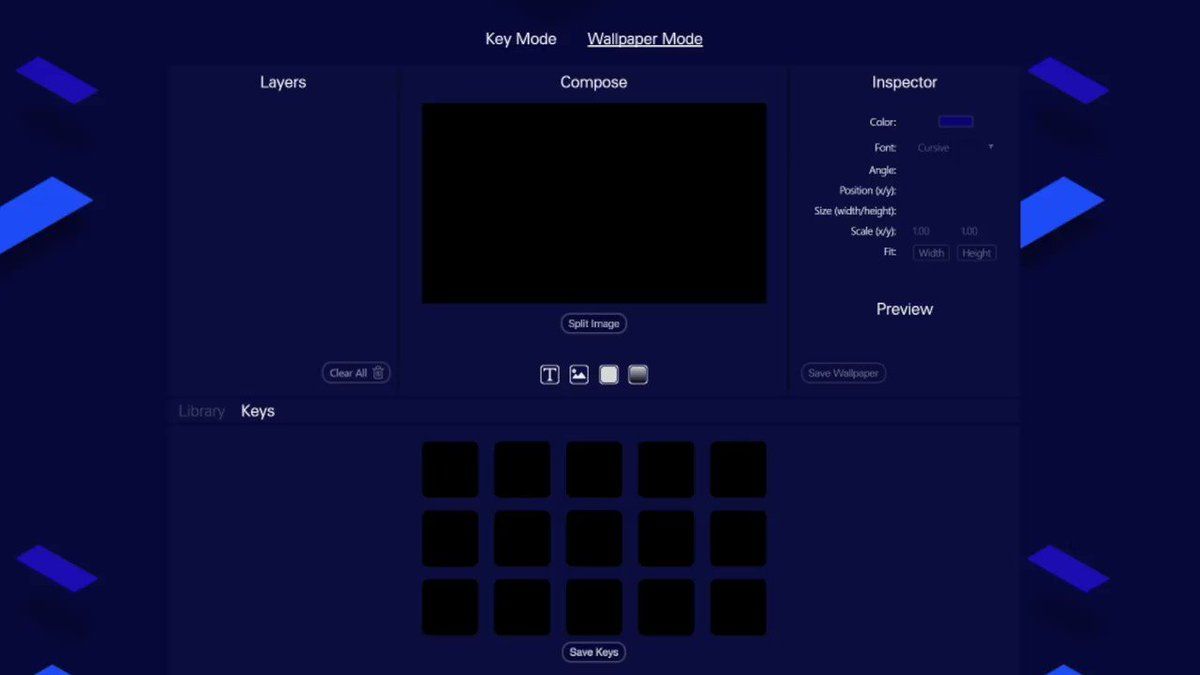
Task: Click the Save Keys button
Action: pos(594,652)
